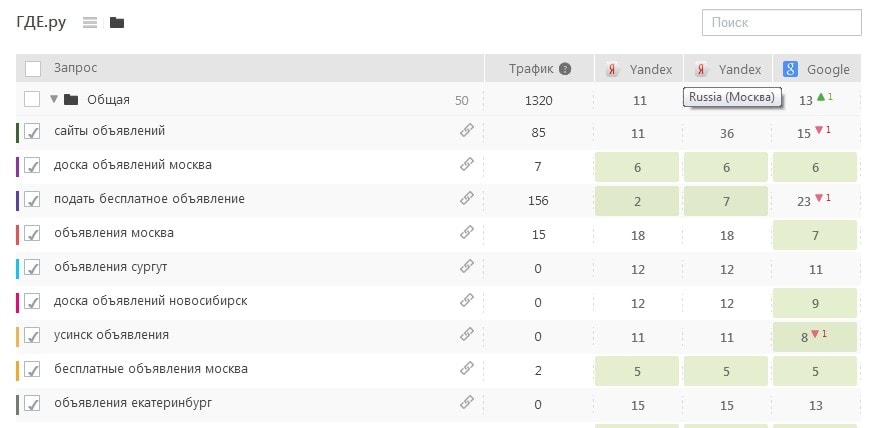Screen dimensions: 883x428
Task: Focus the Поиск search field
Action: tap(781, 23)
